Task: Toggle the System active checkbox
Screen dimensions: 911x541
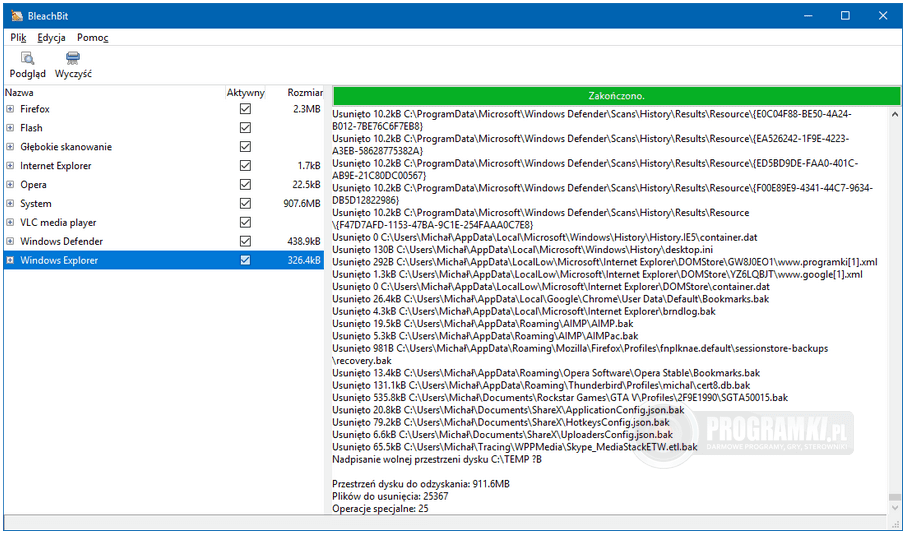Action: coord(245,203)
